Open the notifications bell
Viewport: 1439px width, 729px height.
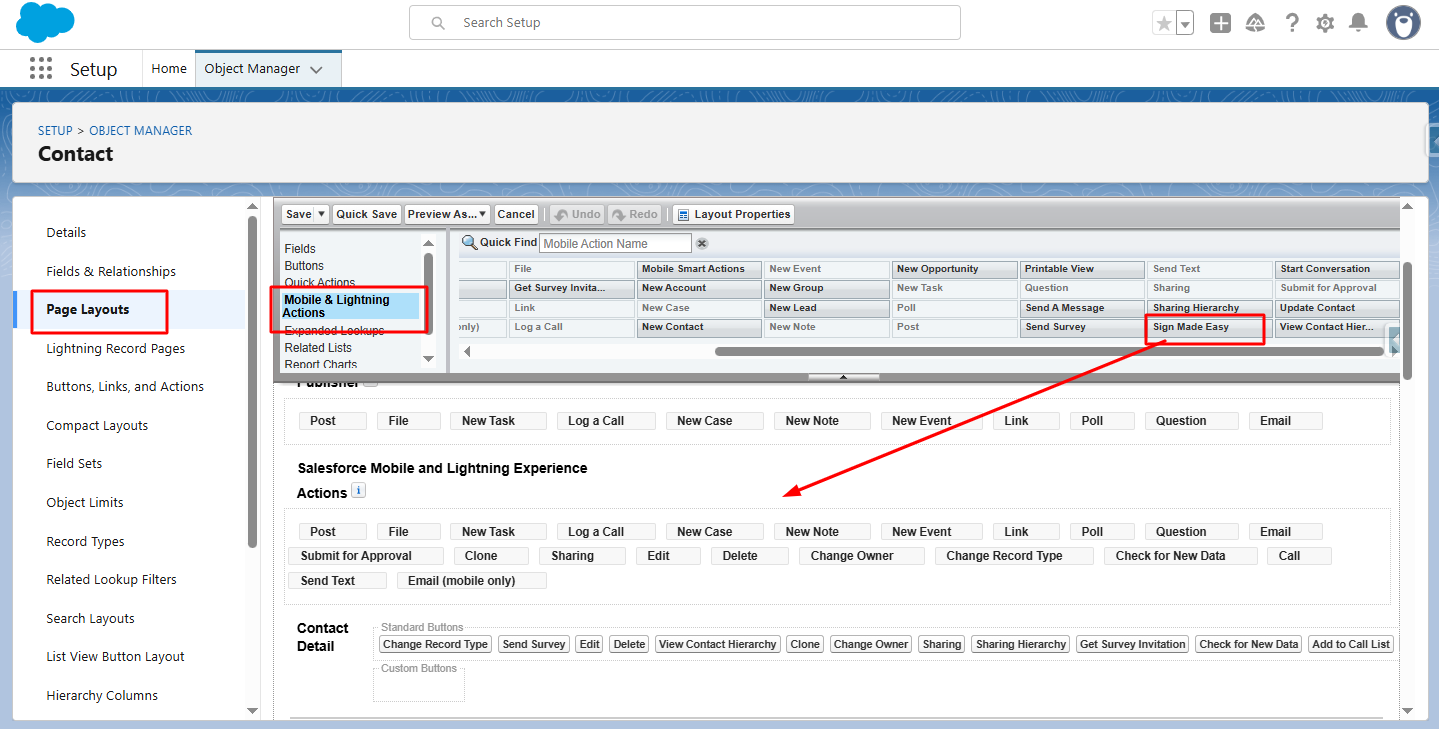(x=1360, y=22)
